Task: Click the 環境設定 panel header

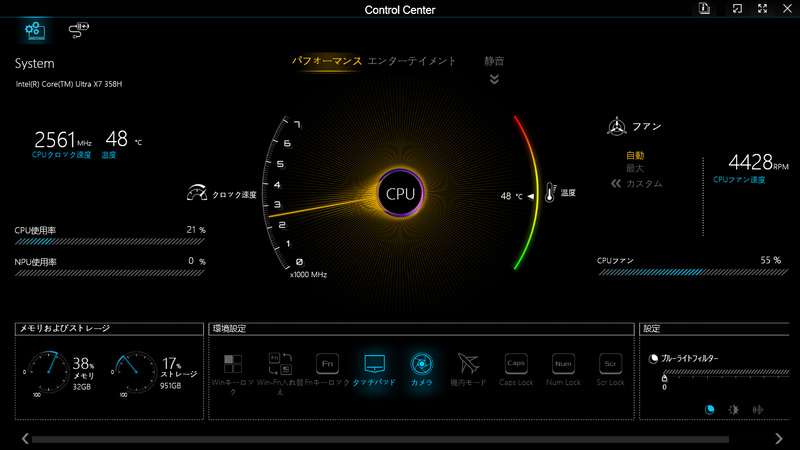Action: [421, 329]
